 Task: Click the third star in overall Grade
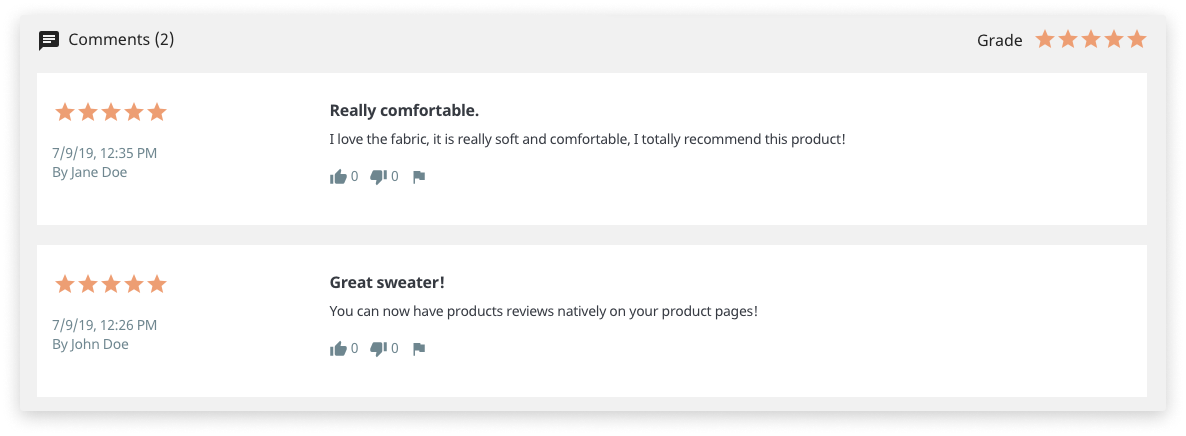click(x=1091, y=39)
